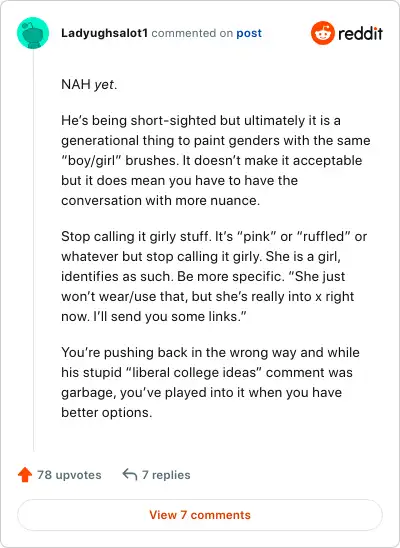Image resolution: width=400 pixels, height=548 pixels.
Task: Click the orange upvote arrow icon
Action: click(25, 475)
